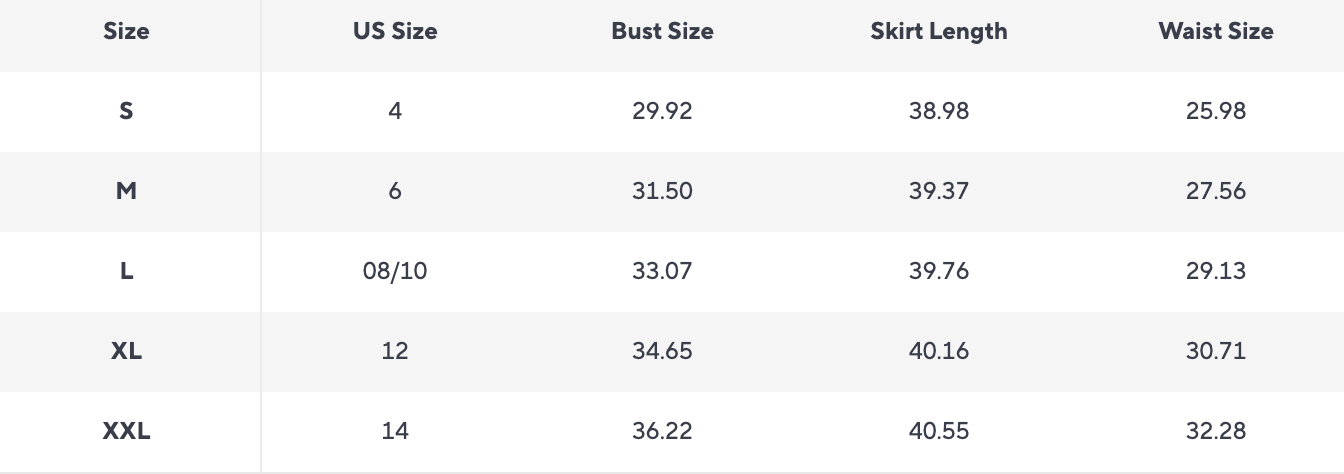This screenshot has height=474, width=1344.
Task: Select bust size value 34.65
Action: [x=662, y=351]
